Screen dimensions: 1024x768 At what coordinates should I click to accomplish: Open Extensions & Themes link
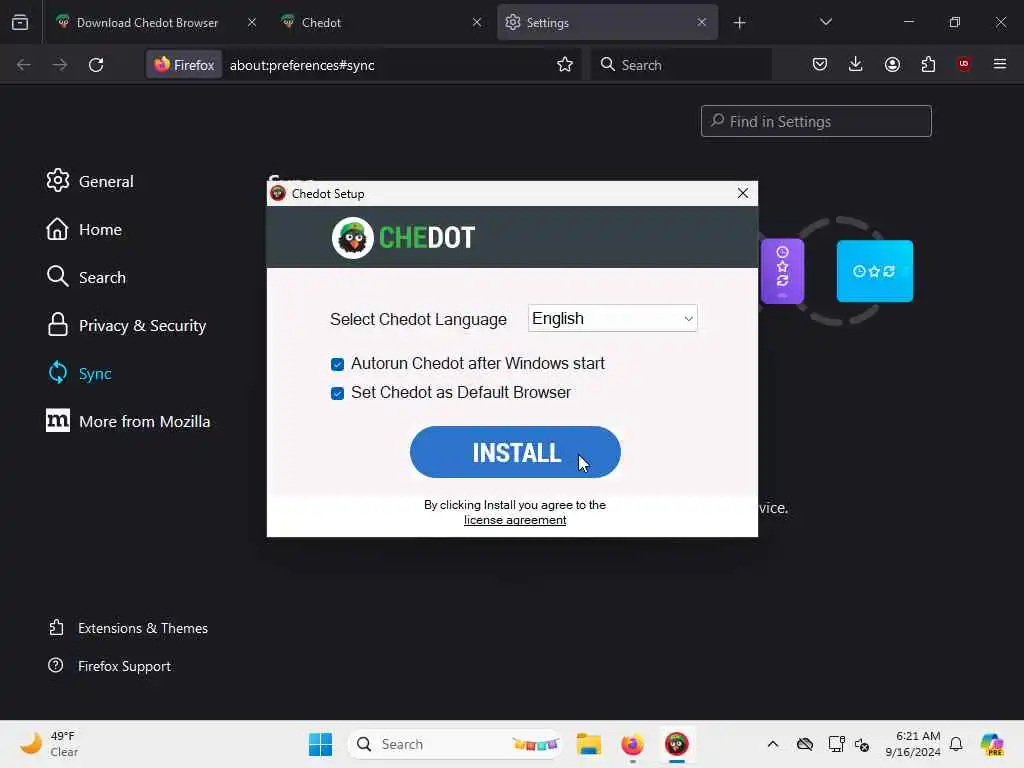coord(128,628)
